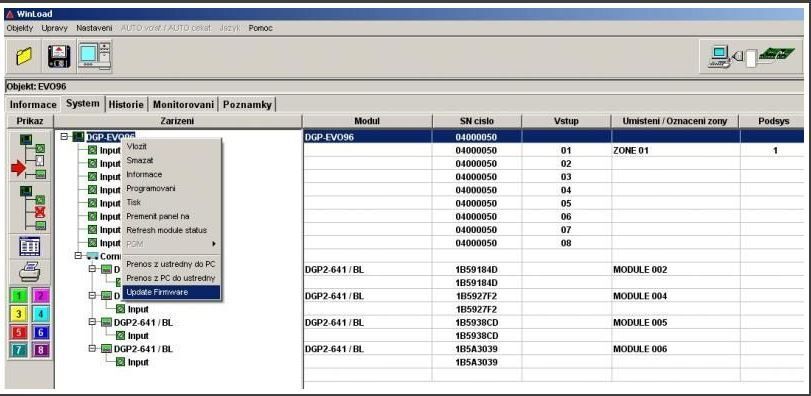
Task: Collapse the MODULE 005 DGP2-641 / BL node
Action: point(92,322)
